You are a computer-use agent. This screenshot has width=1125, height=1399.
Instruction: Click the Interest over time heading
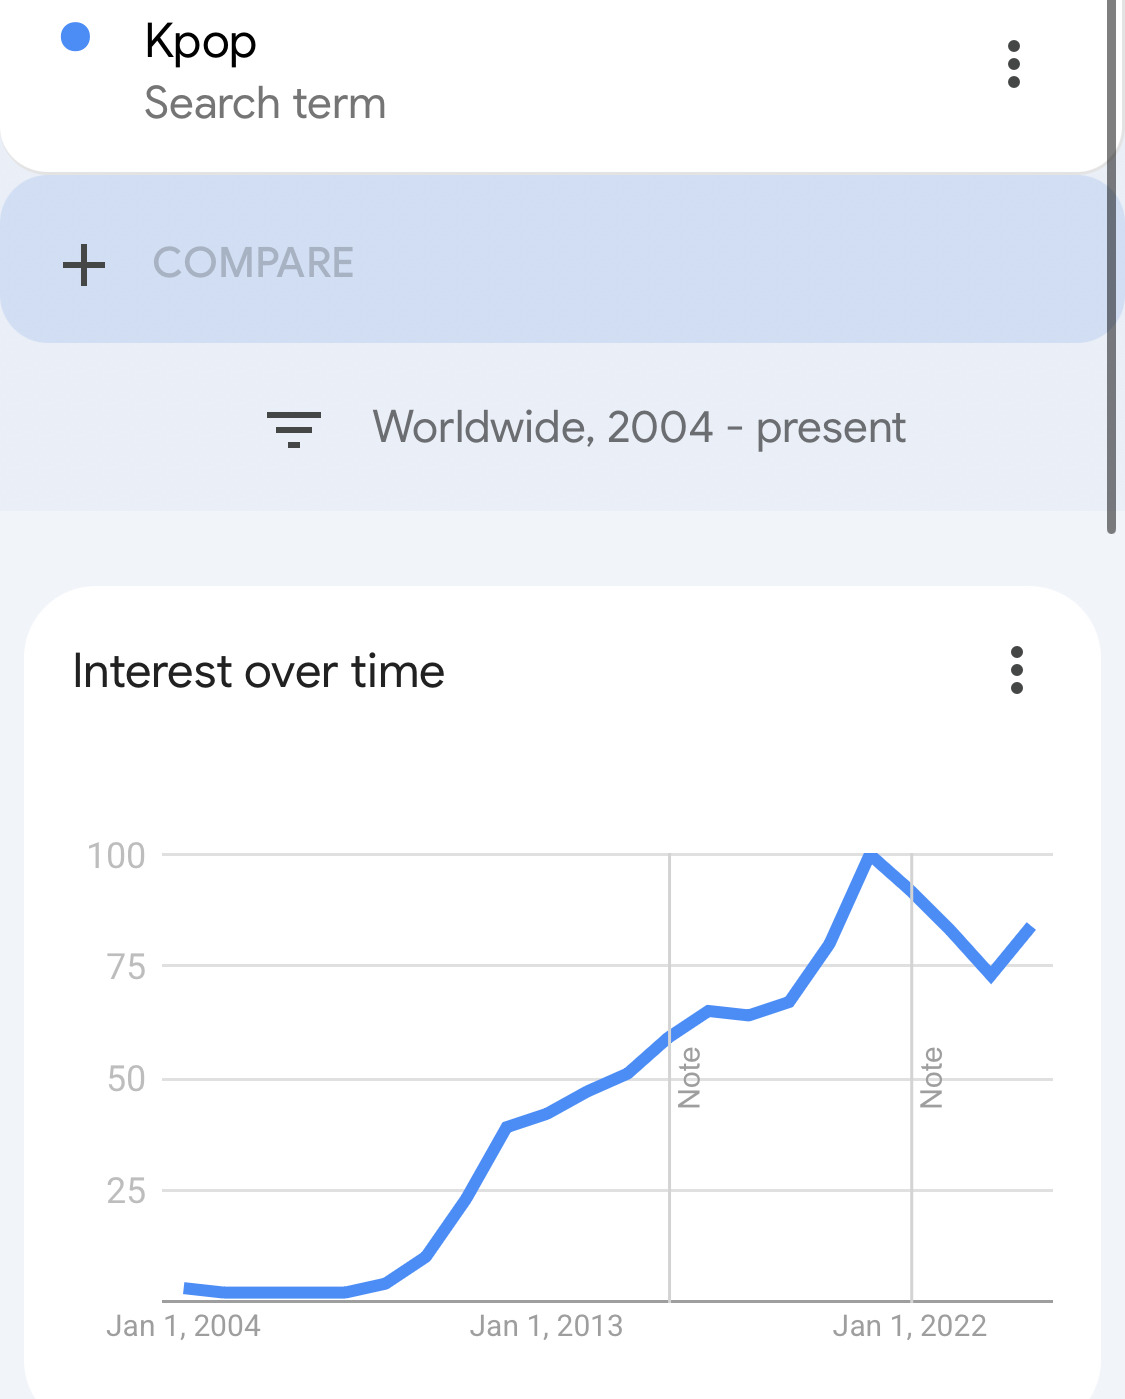tap(259, 671)
